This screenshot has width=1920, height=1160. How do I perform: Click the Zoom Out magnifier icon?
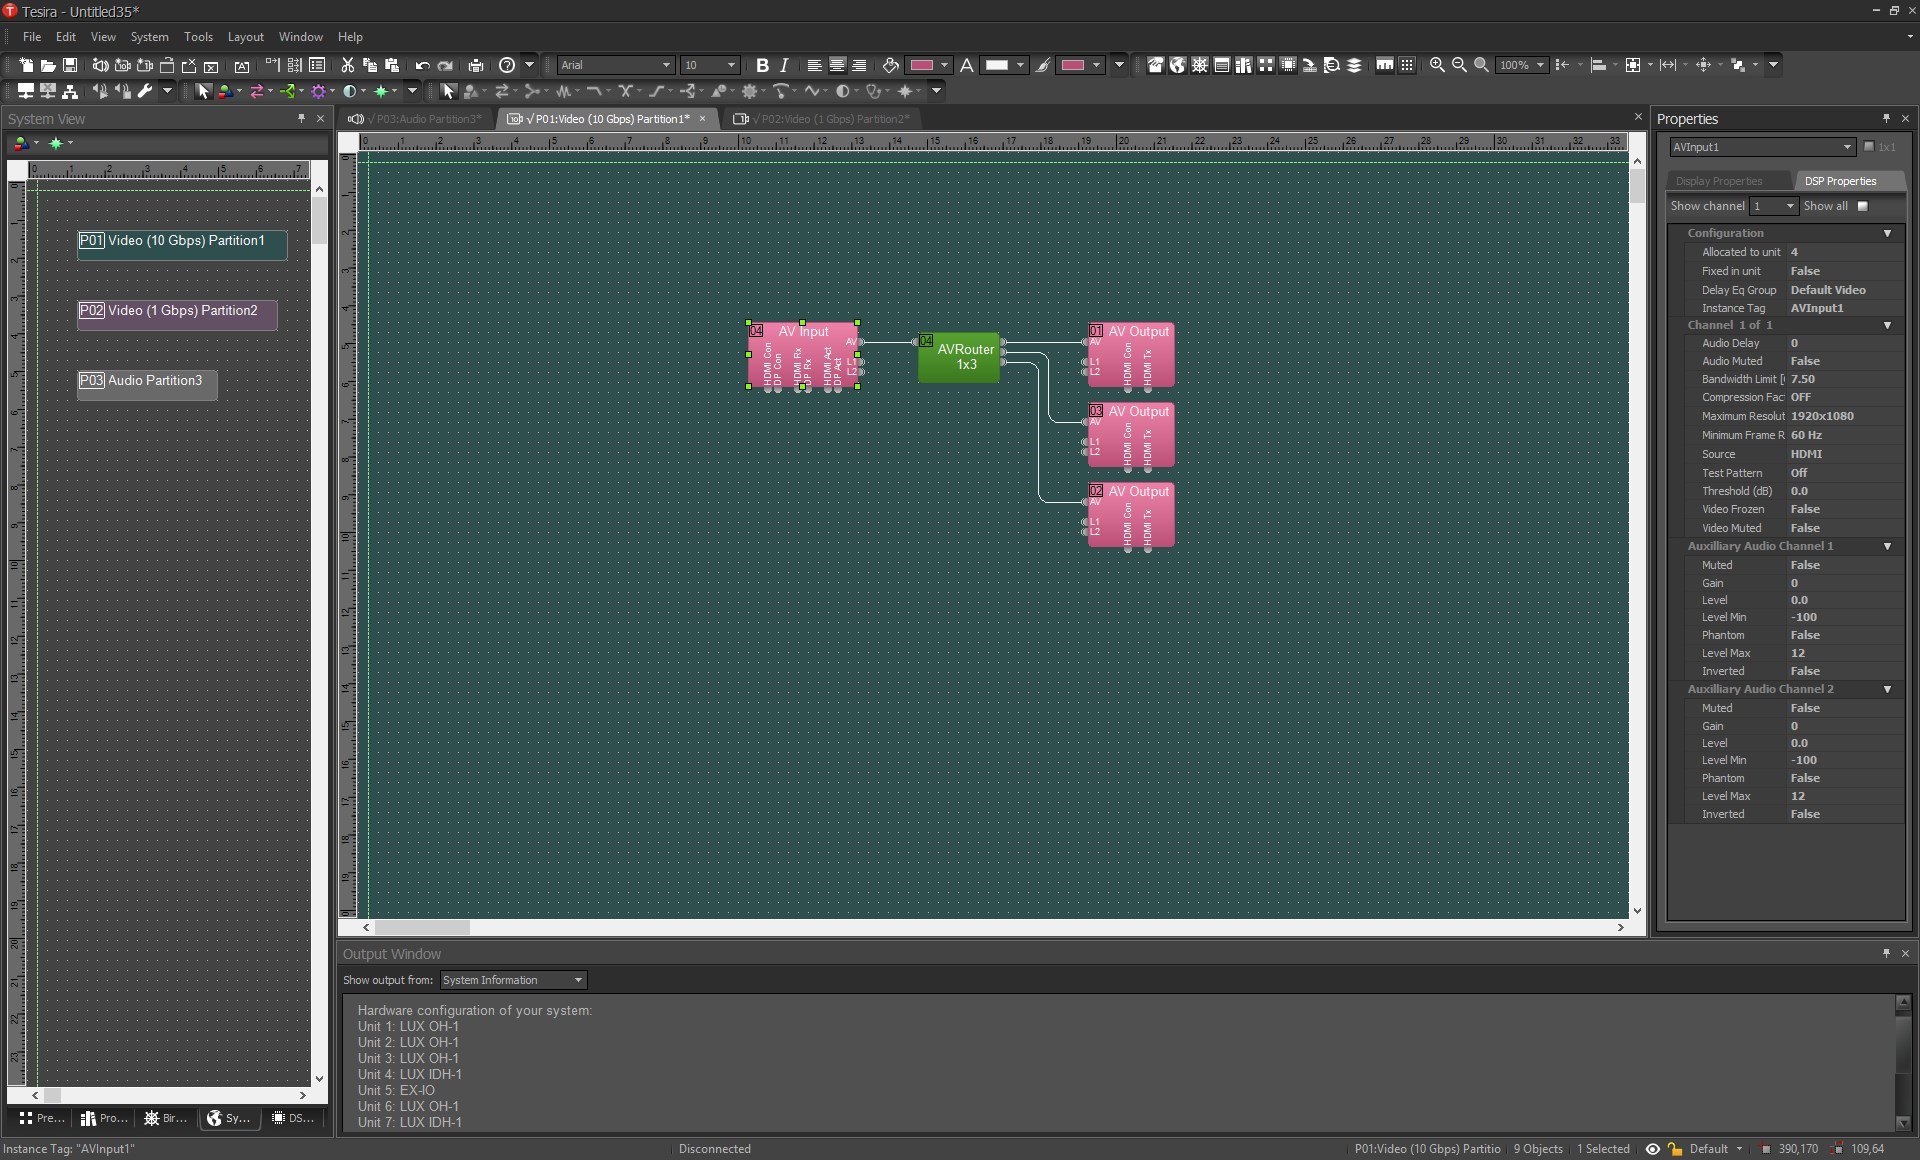coord(1459,65)
